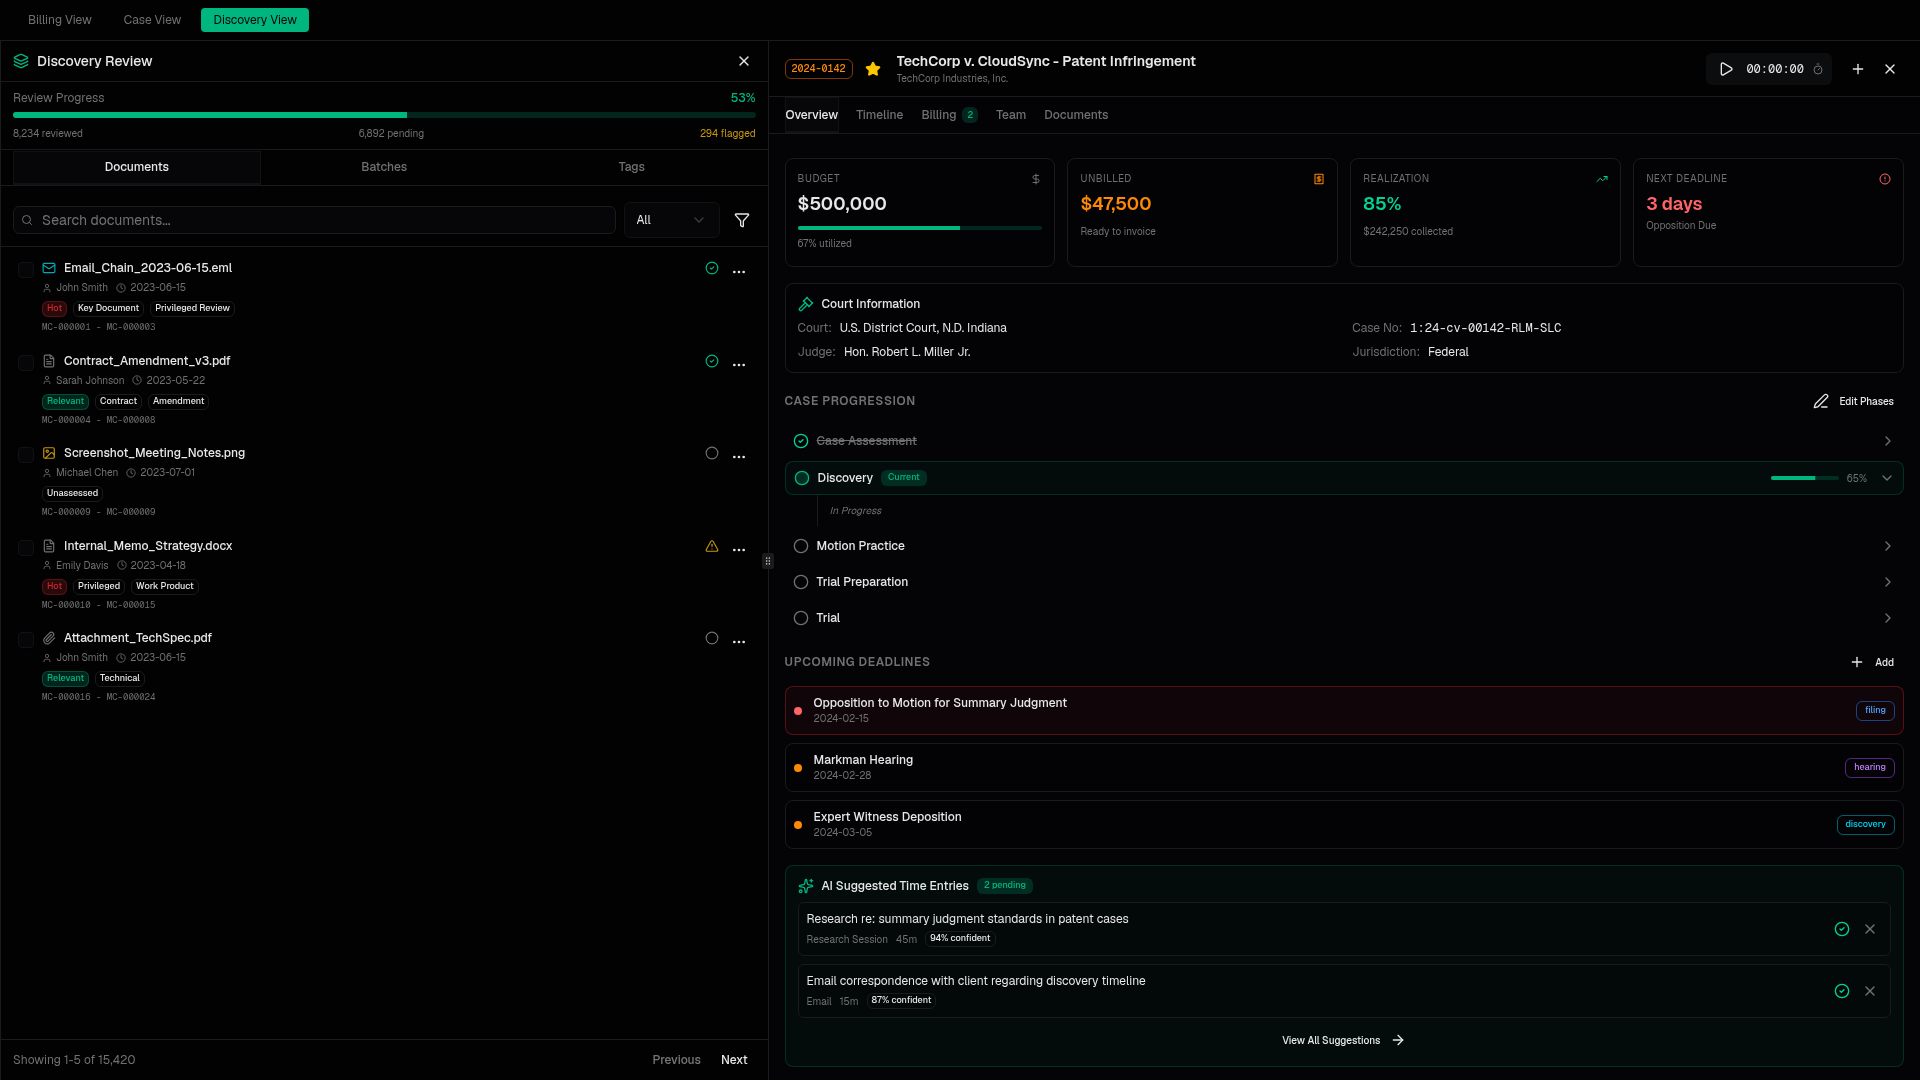Open the Batches tab

coord(384,167)
